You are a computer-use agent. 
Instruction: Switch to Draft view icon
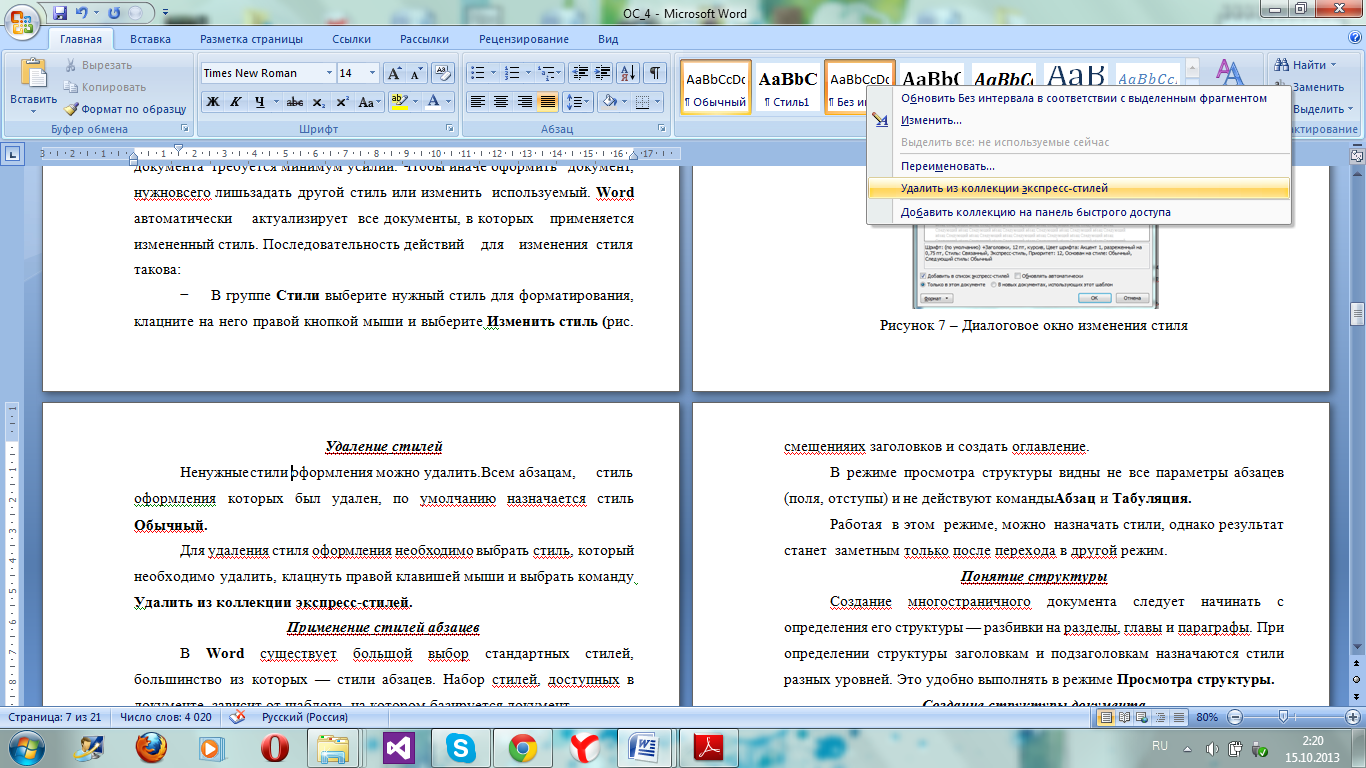(1179, 717)
